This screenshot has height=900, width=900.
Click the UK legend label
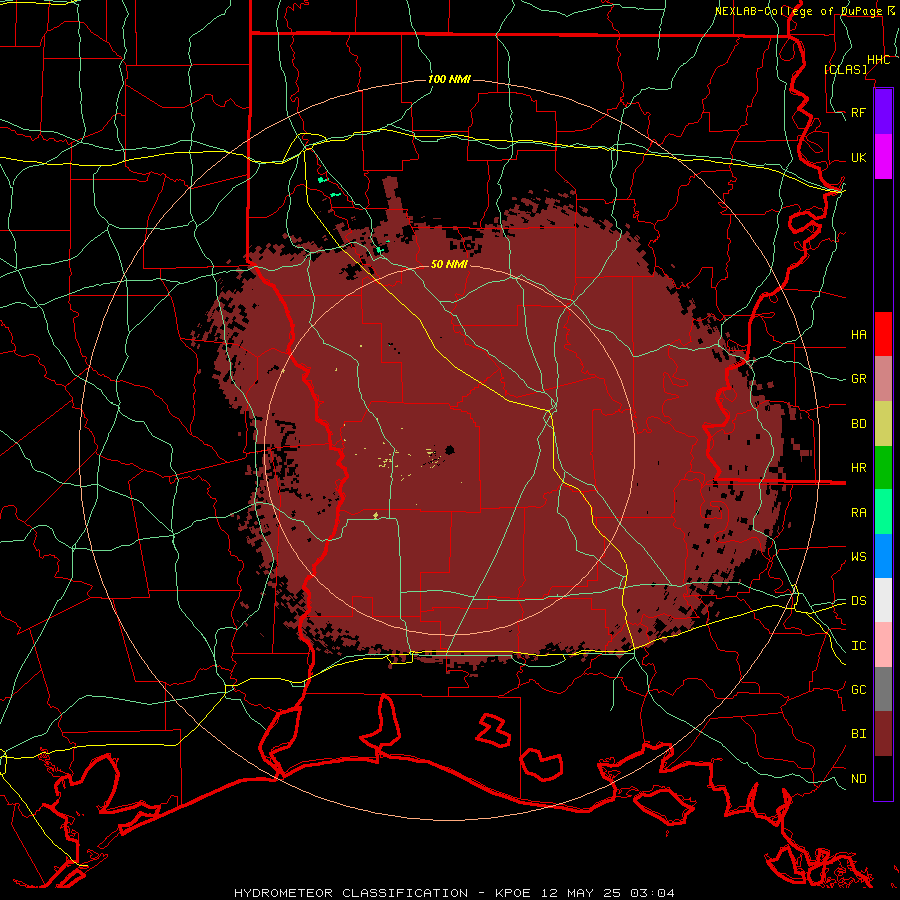[x=858, y=157]
